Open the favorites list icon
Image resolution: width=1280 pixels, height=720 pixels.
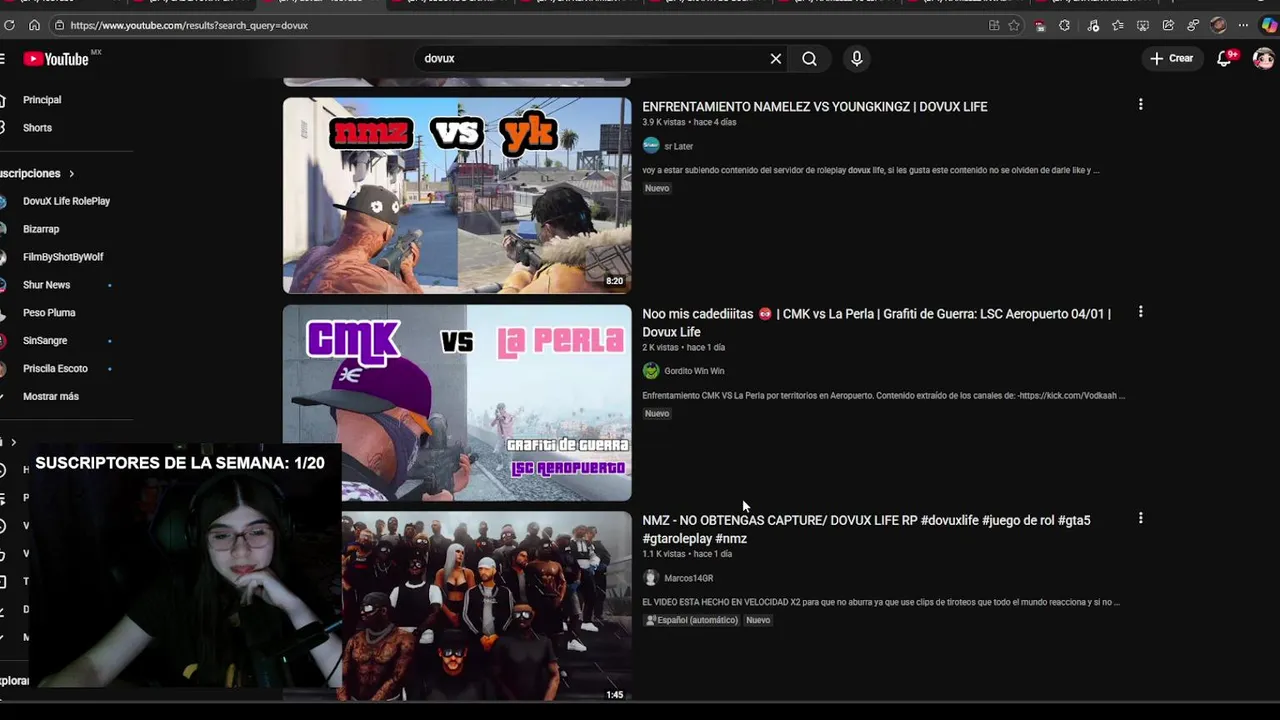(1117, 25)
